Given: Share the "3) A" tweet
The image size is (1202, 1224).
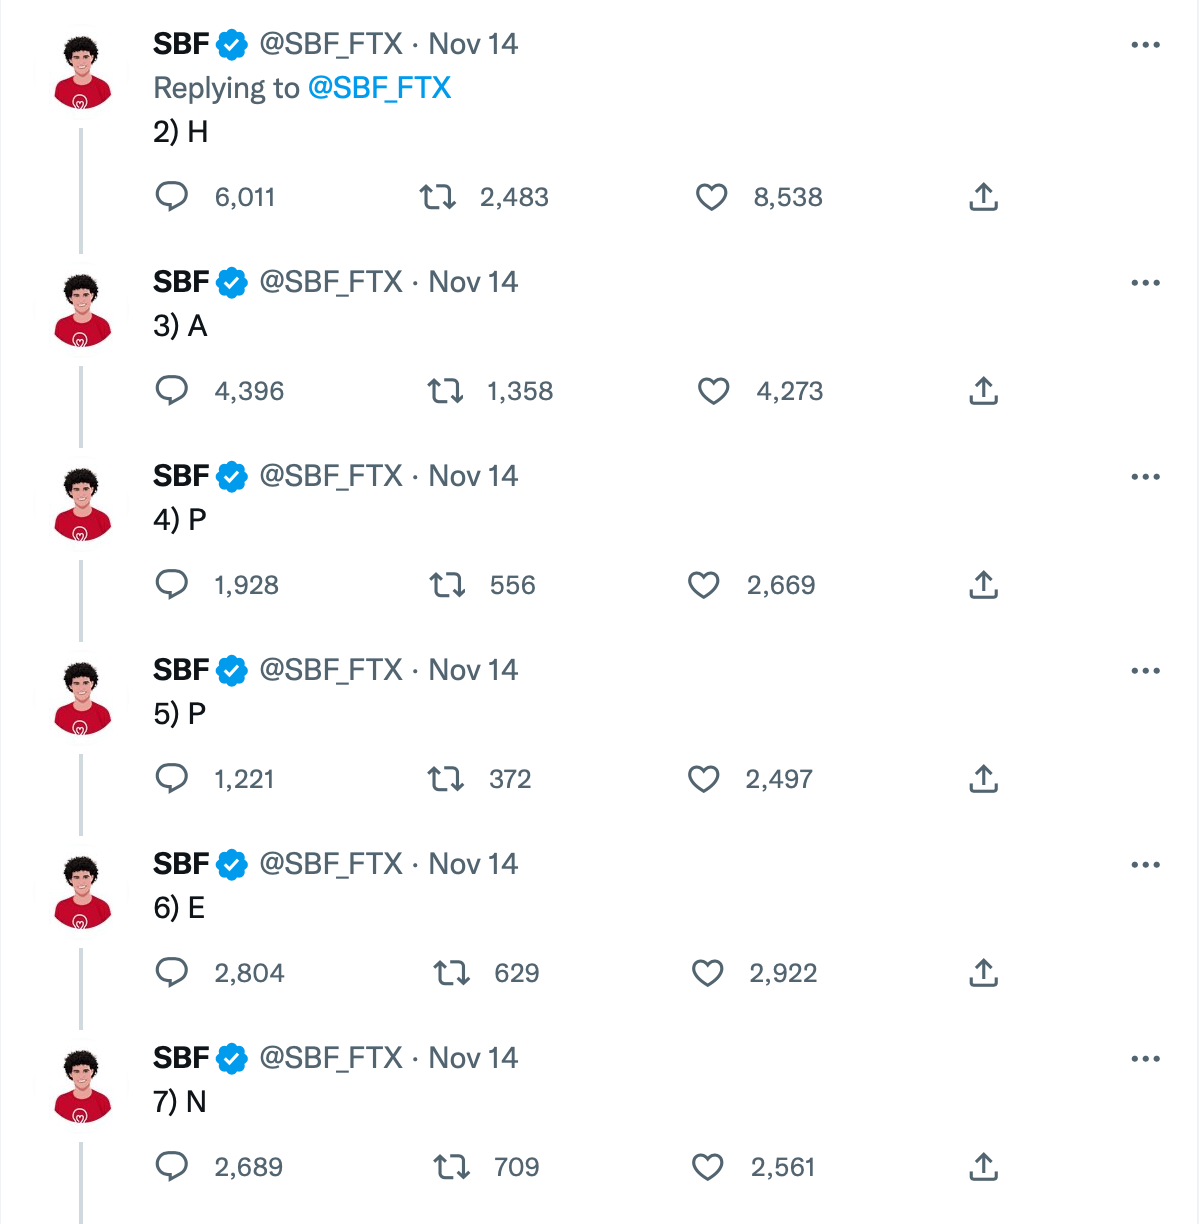Looking at the screenshot, I should tap(983, 391).
